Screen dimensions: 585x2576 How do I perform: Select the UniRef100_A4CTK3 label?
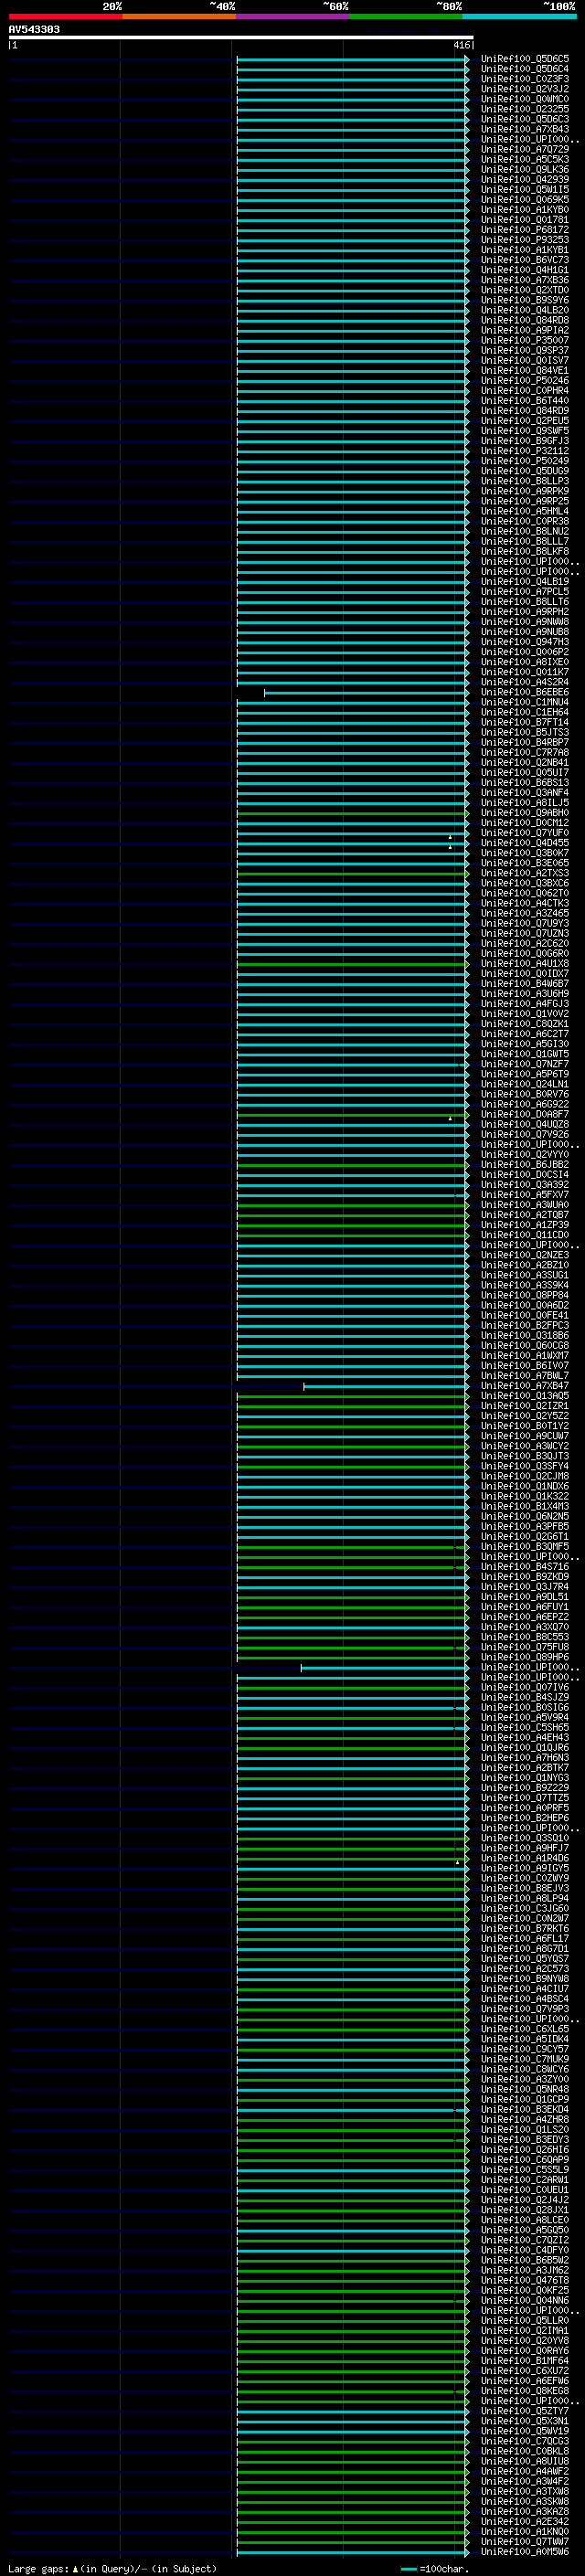525,903
